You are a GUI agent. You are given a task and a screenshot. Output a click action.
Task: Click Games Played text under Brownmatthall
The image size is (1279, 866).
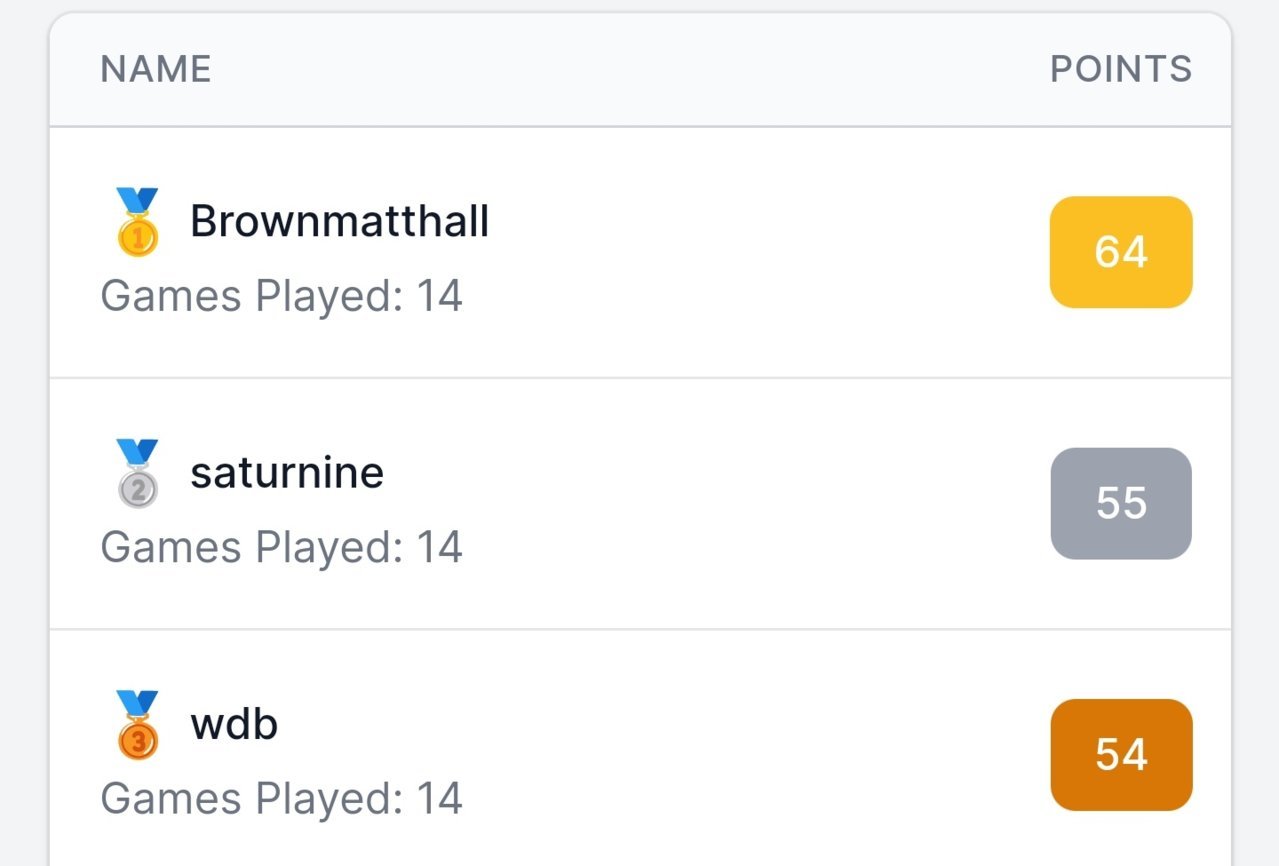click(281, 297)
